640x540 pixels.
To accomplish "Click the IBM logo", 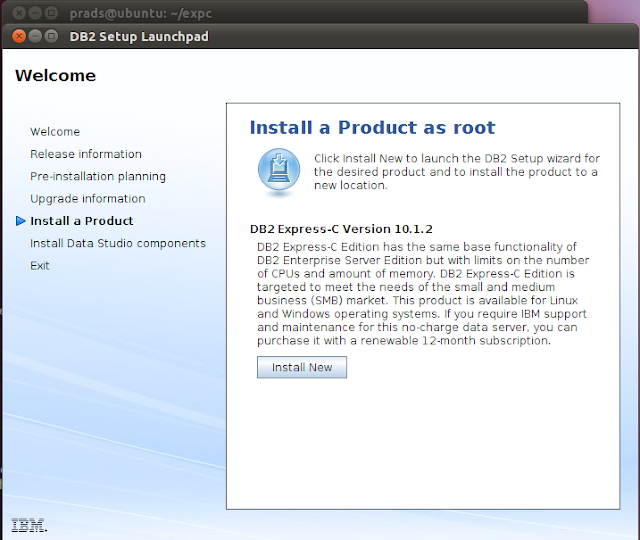I will click(29, 525).
